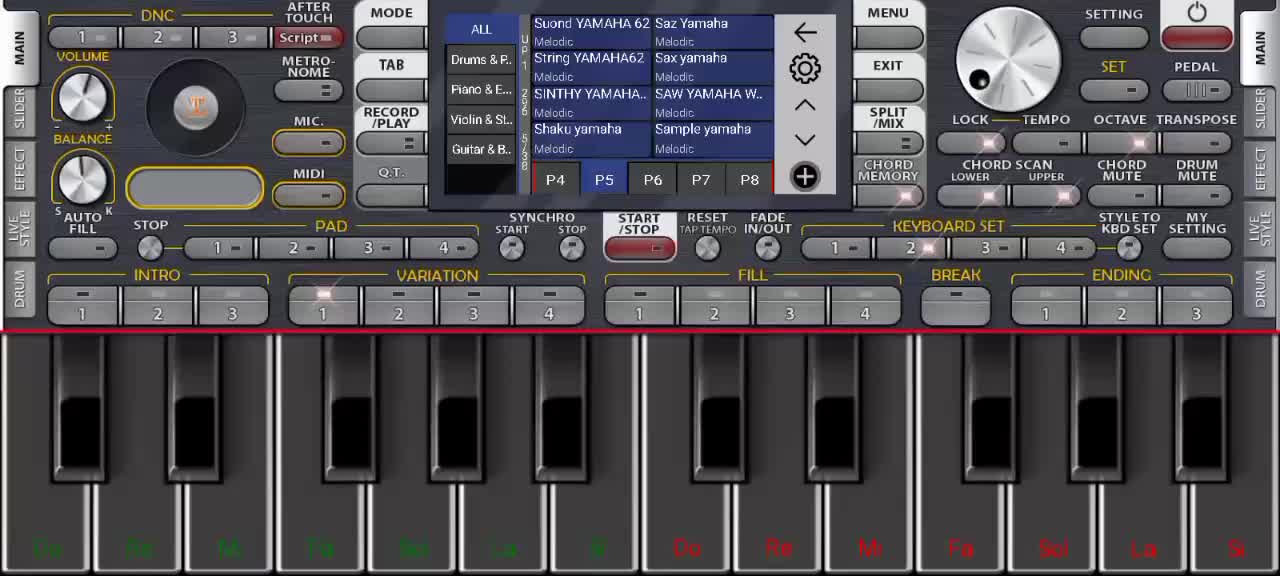Enable the MIDI button
Viewport: 1280px width, 576px height.
pos(308,194)
